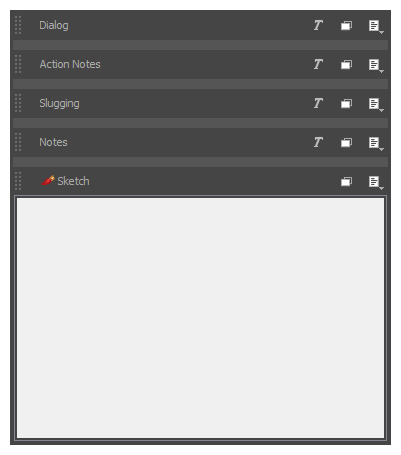Click the text formatting icon for Action Notes
Image resolution: width=401 pixels, height=455 pixels.
[x=318, y=64]
